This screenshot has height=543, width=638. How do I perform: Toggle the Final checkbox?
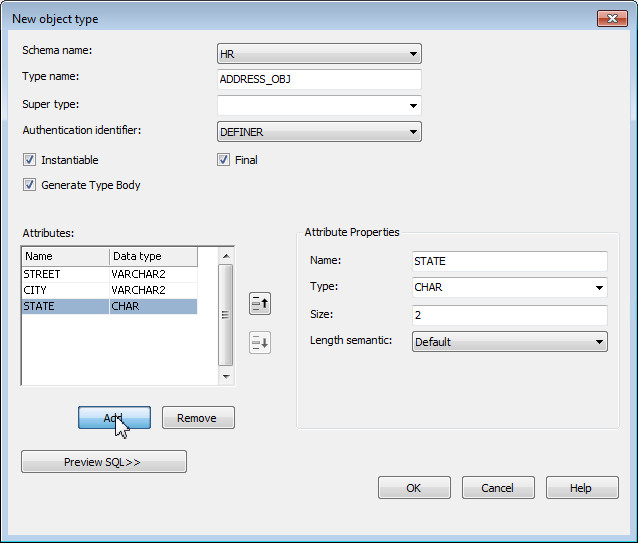tap(223, 160)
